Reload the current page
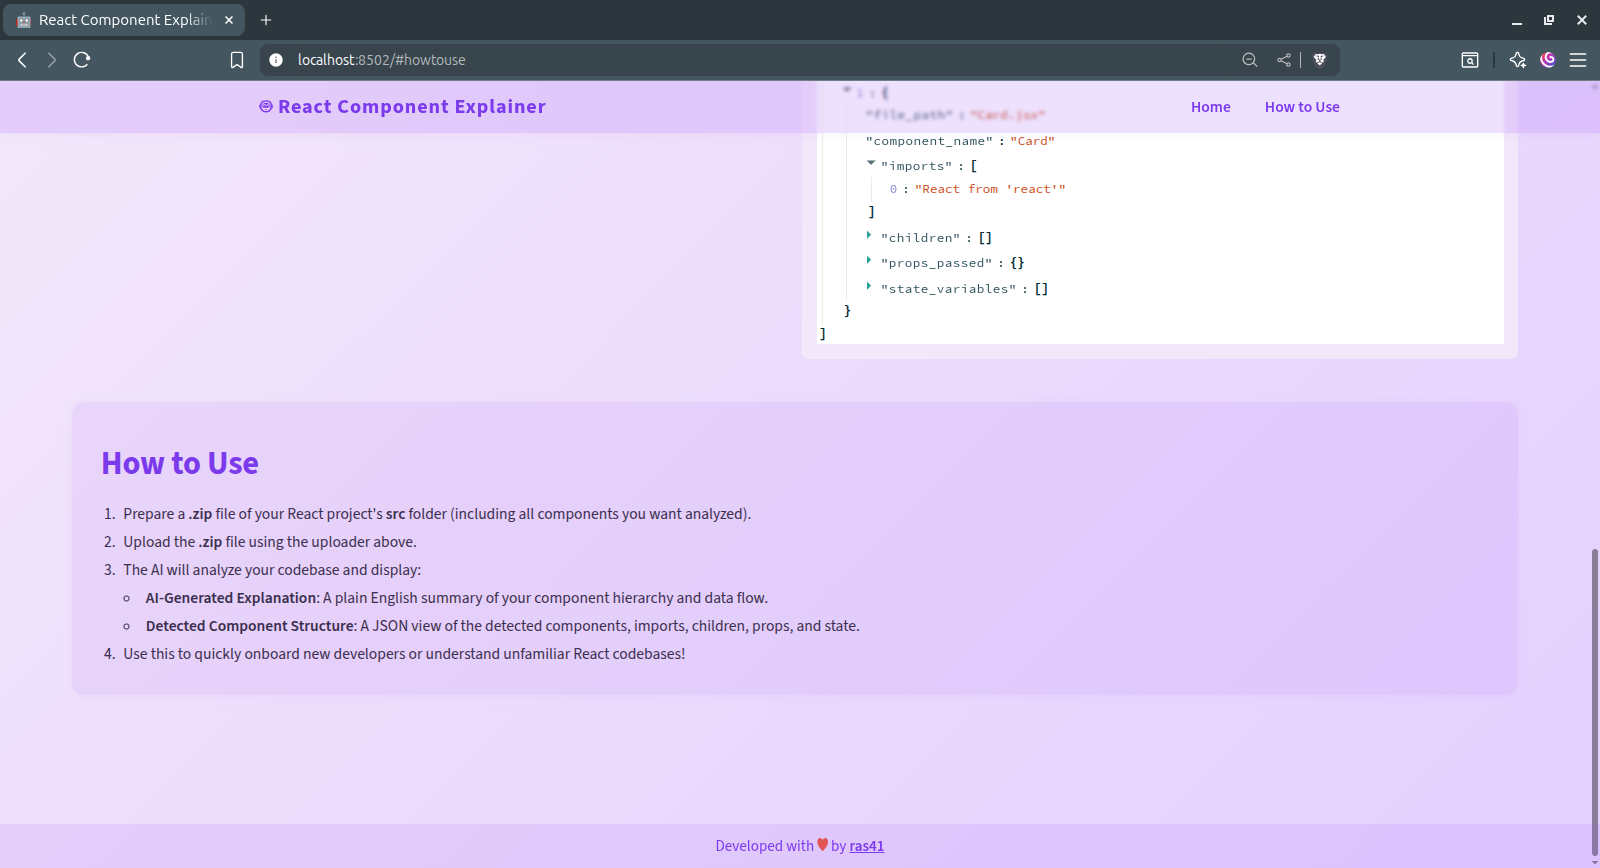Screen dimensions: 1600x868 pyautogui.click(x=82, y=60)
